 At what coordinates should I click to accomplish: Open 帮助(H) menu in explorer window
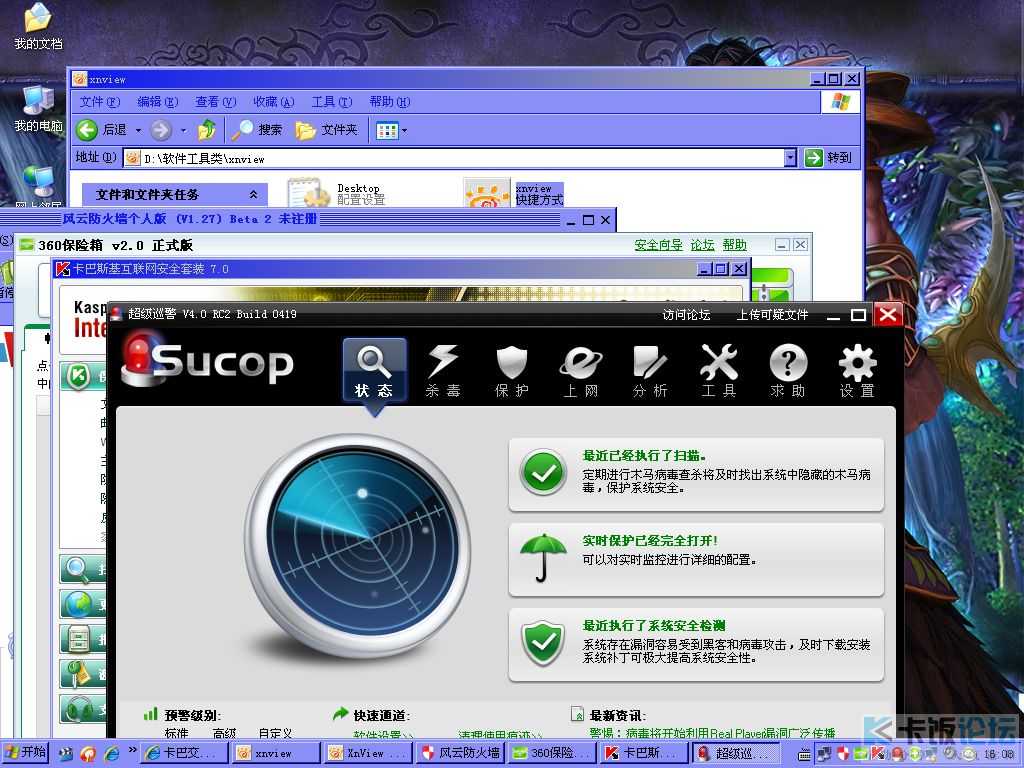(x=390, y=102)
